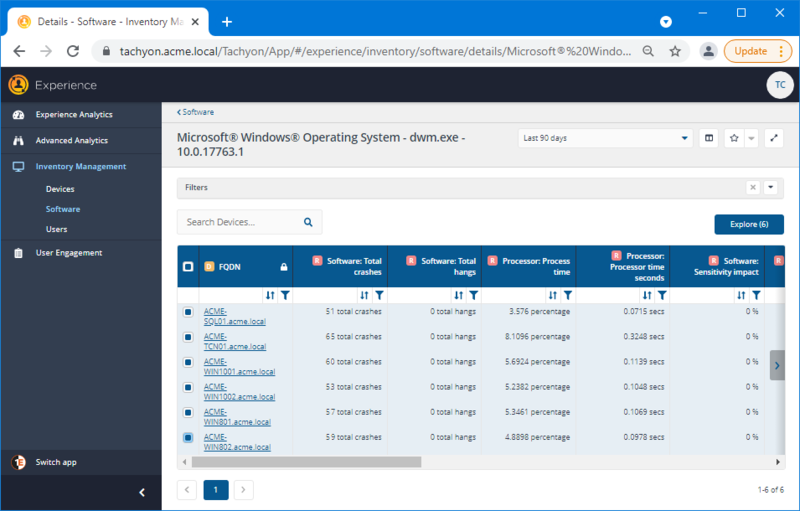
Task: Filter Processor time seconds column
Action: click(x=662, y=295)
